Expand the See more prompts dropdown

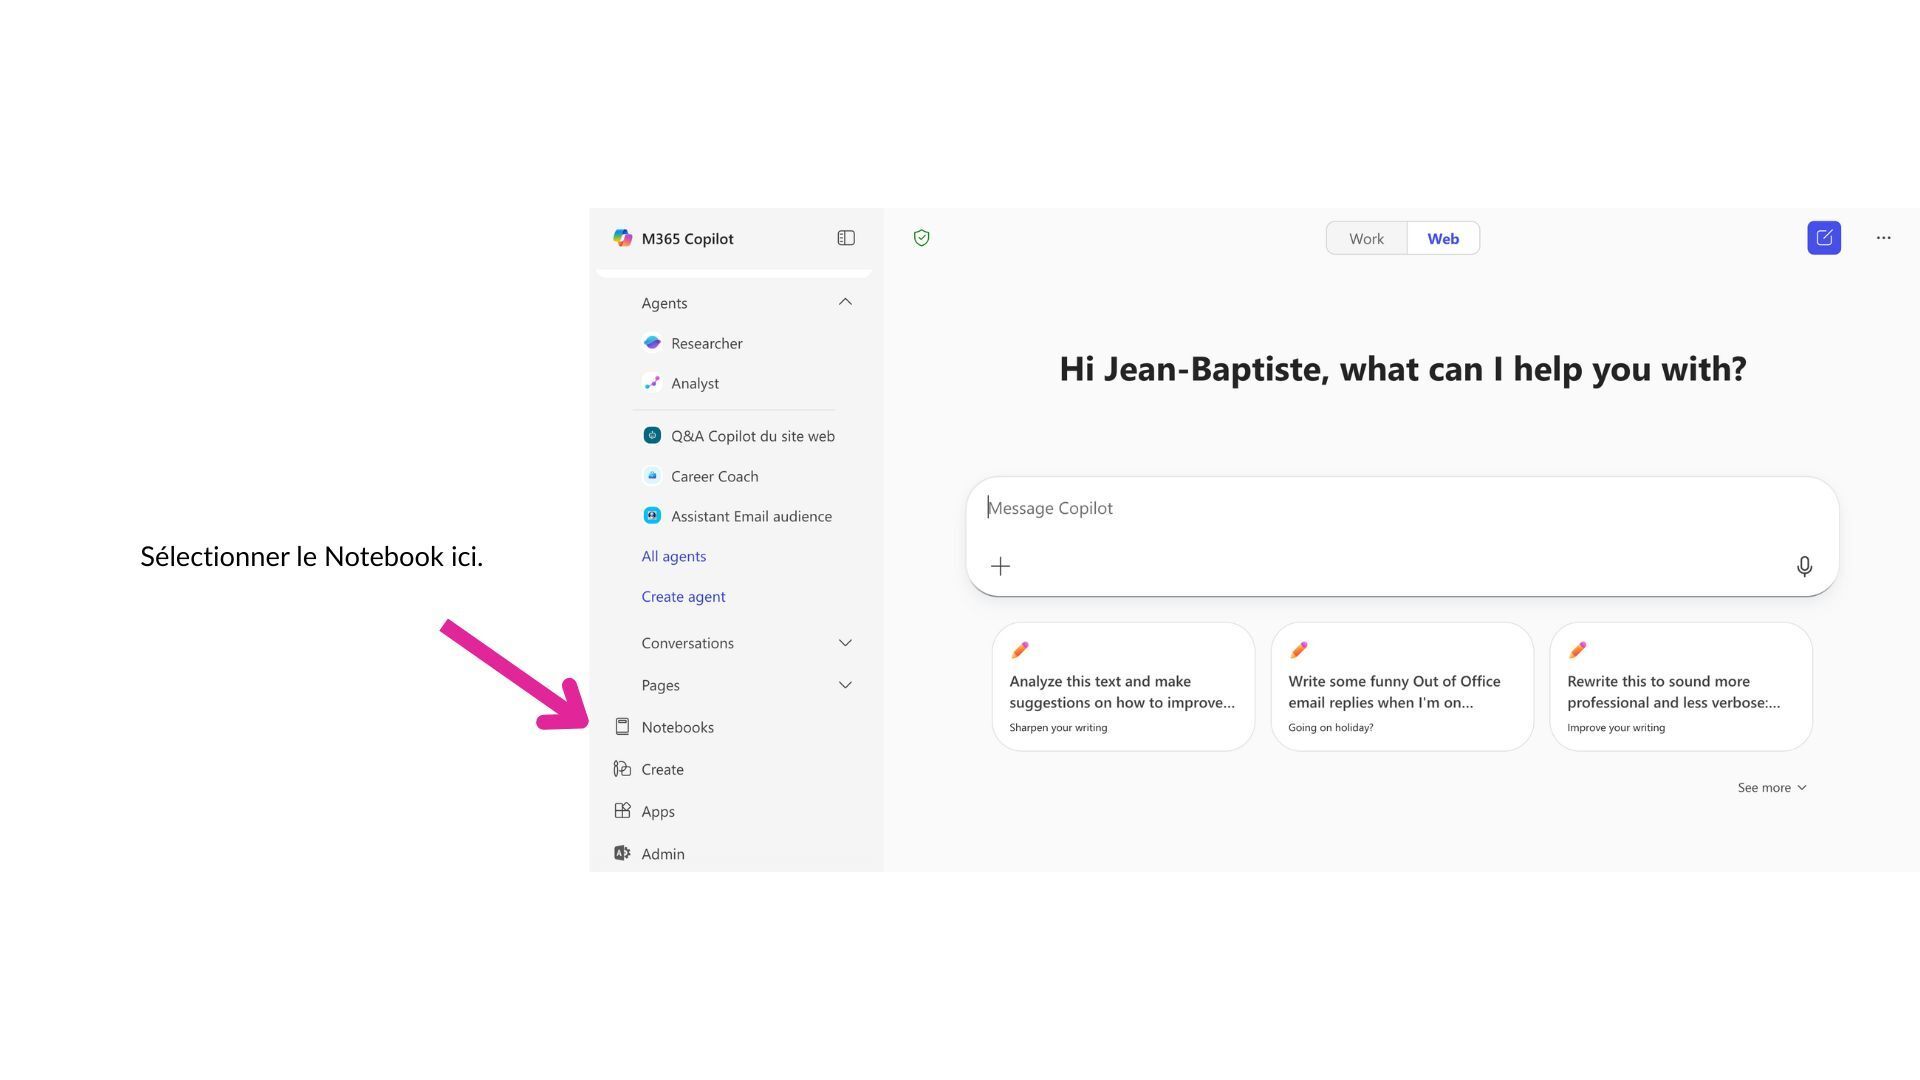point(1772,788)
